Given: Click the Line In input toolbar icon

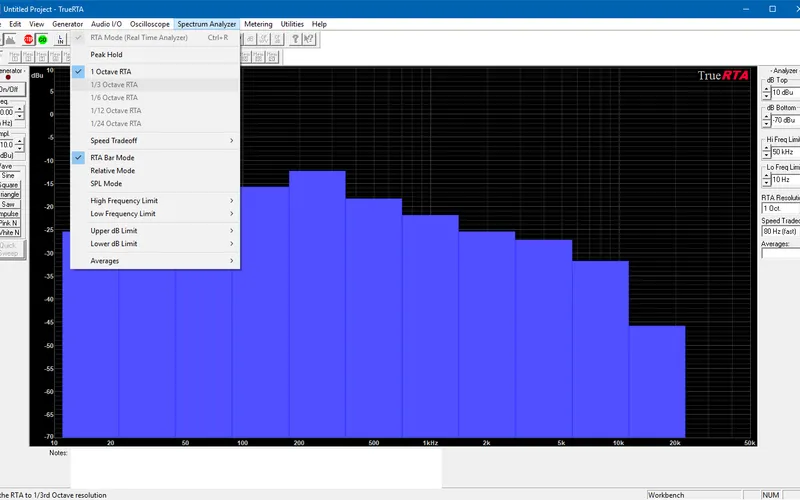Looking at the screenshot, I should pos(60,39).
